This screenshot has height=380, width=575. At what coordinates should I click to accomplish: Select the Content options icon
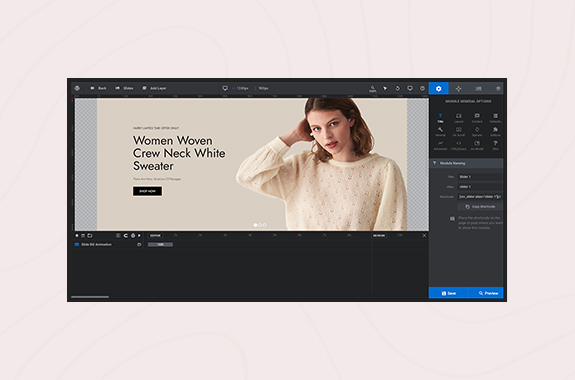point(477,118)
